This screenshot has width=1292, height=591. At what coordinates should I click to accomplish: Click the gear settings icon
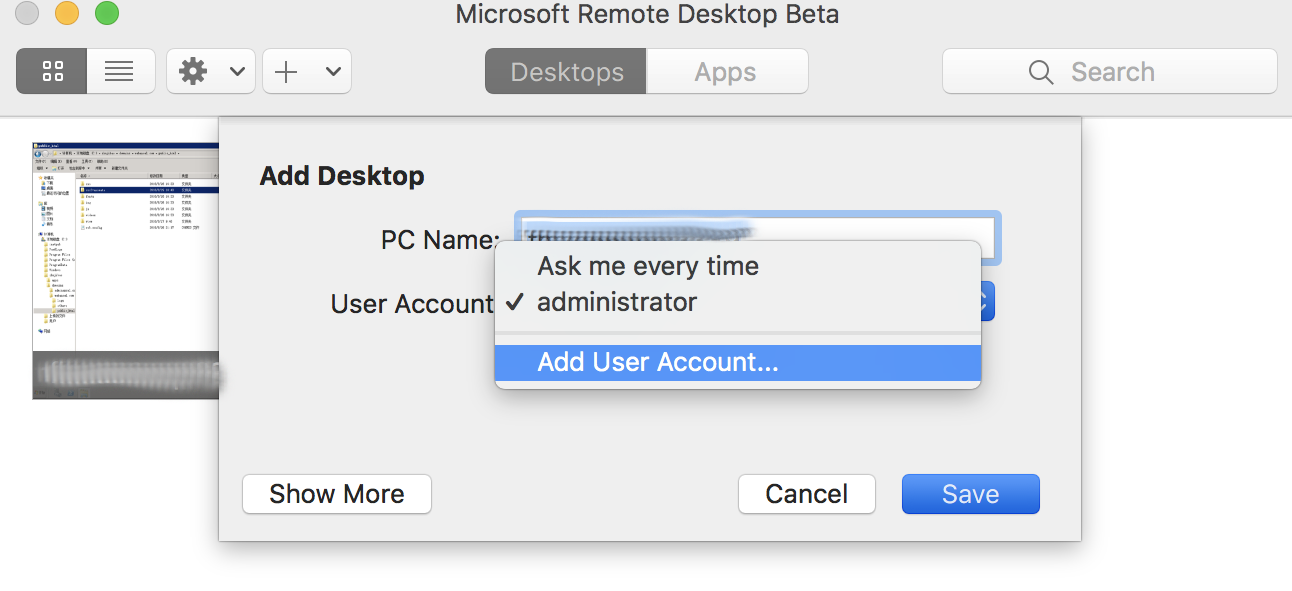[193, 72]
